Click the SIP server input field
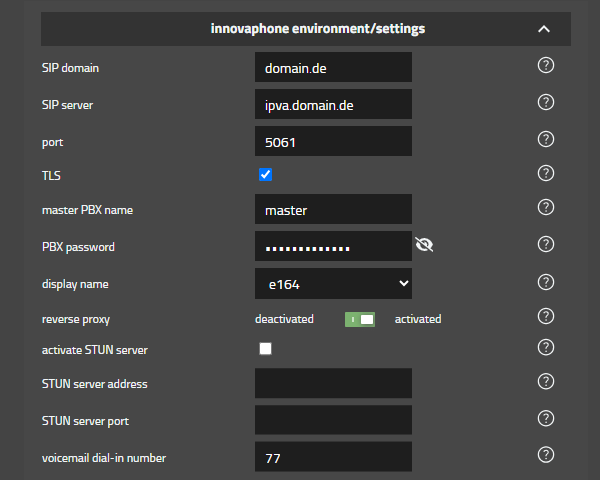 tap(333, 104)
